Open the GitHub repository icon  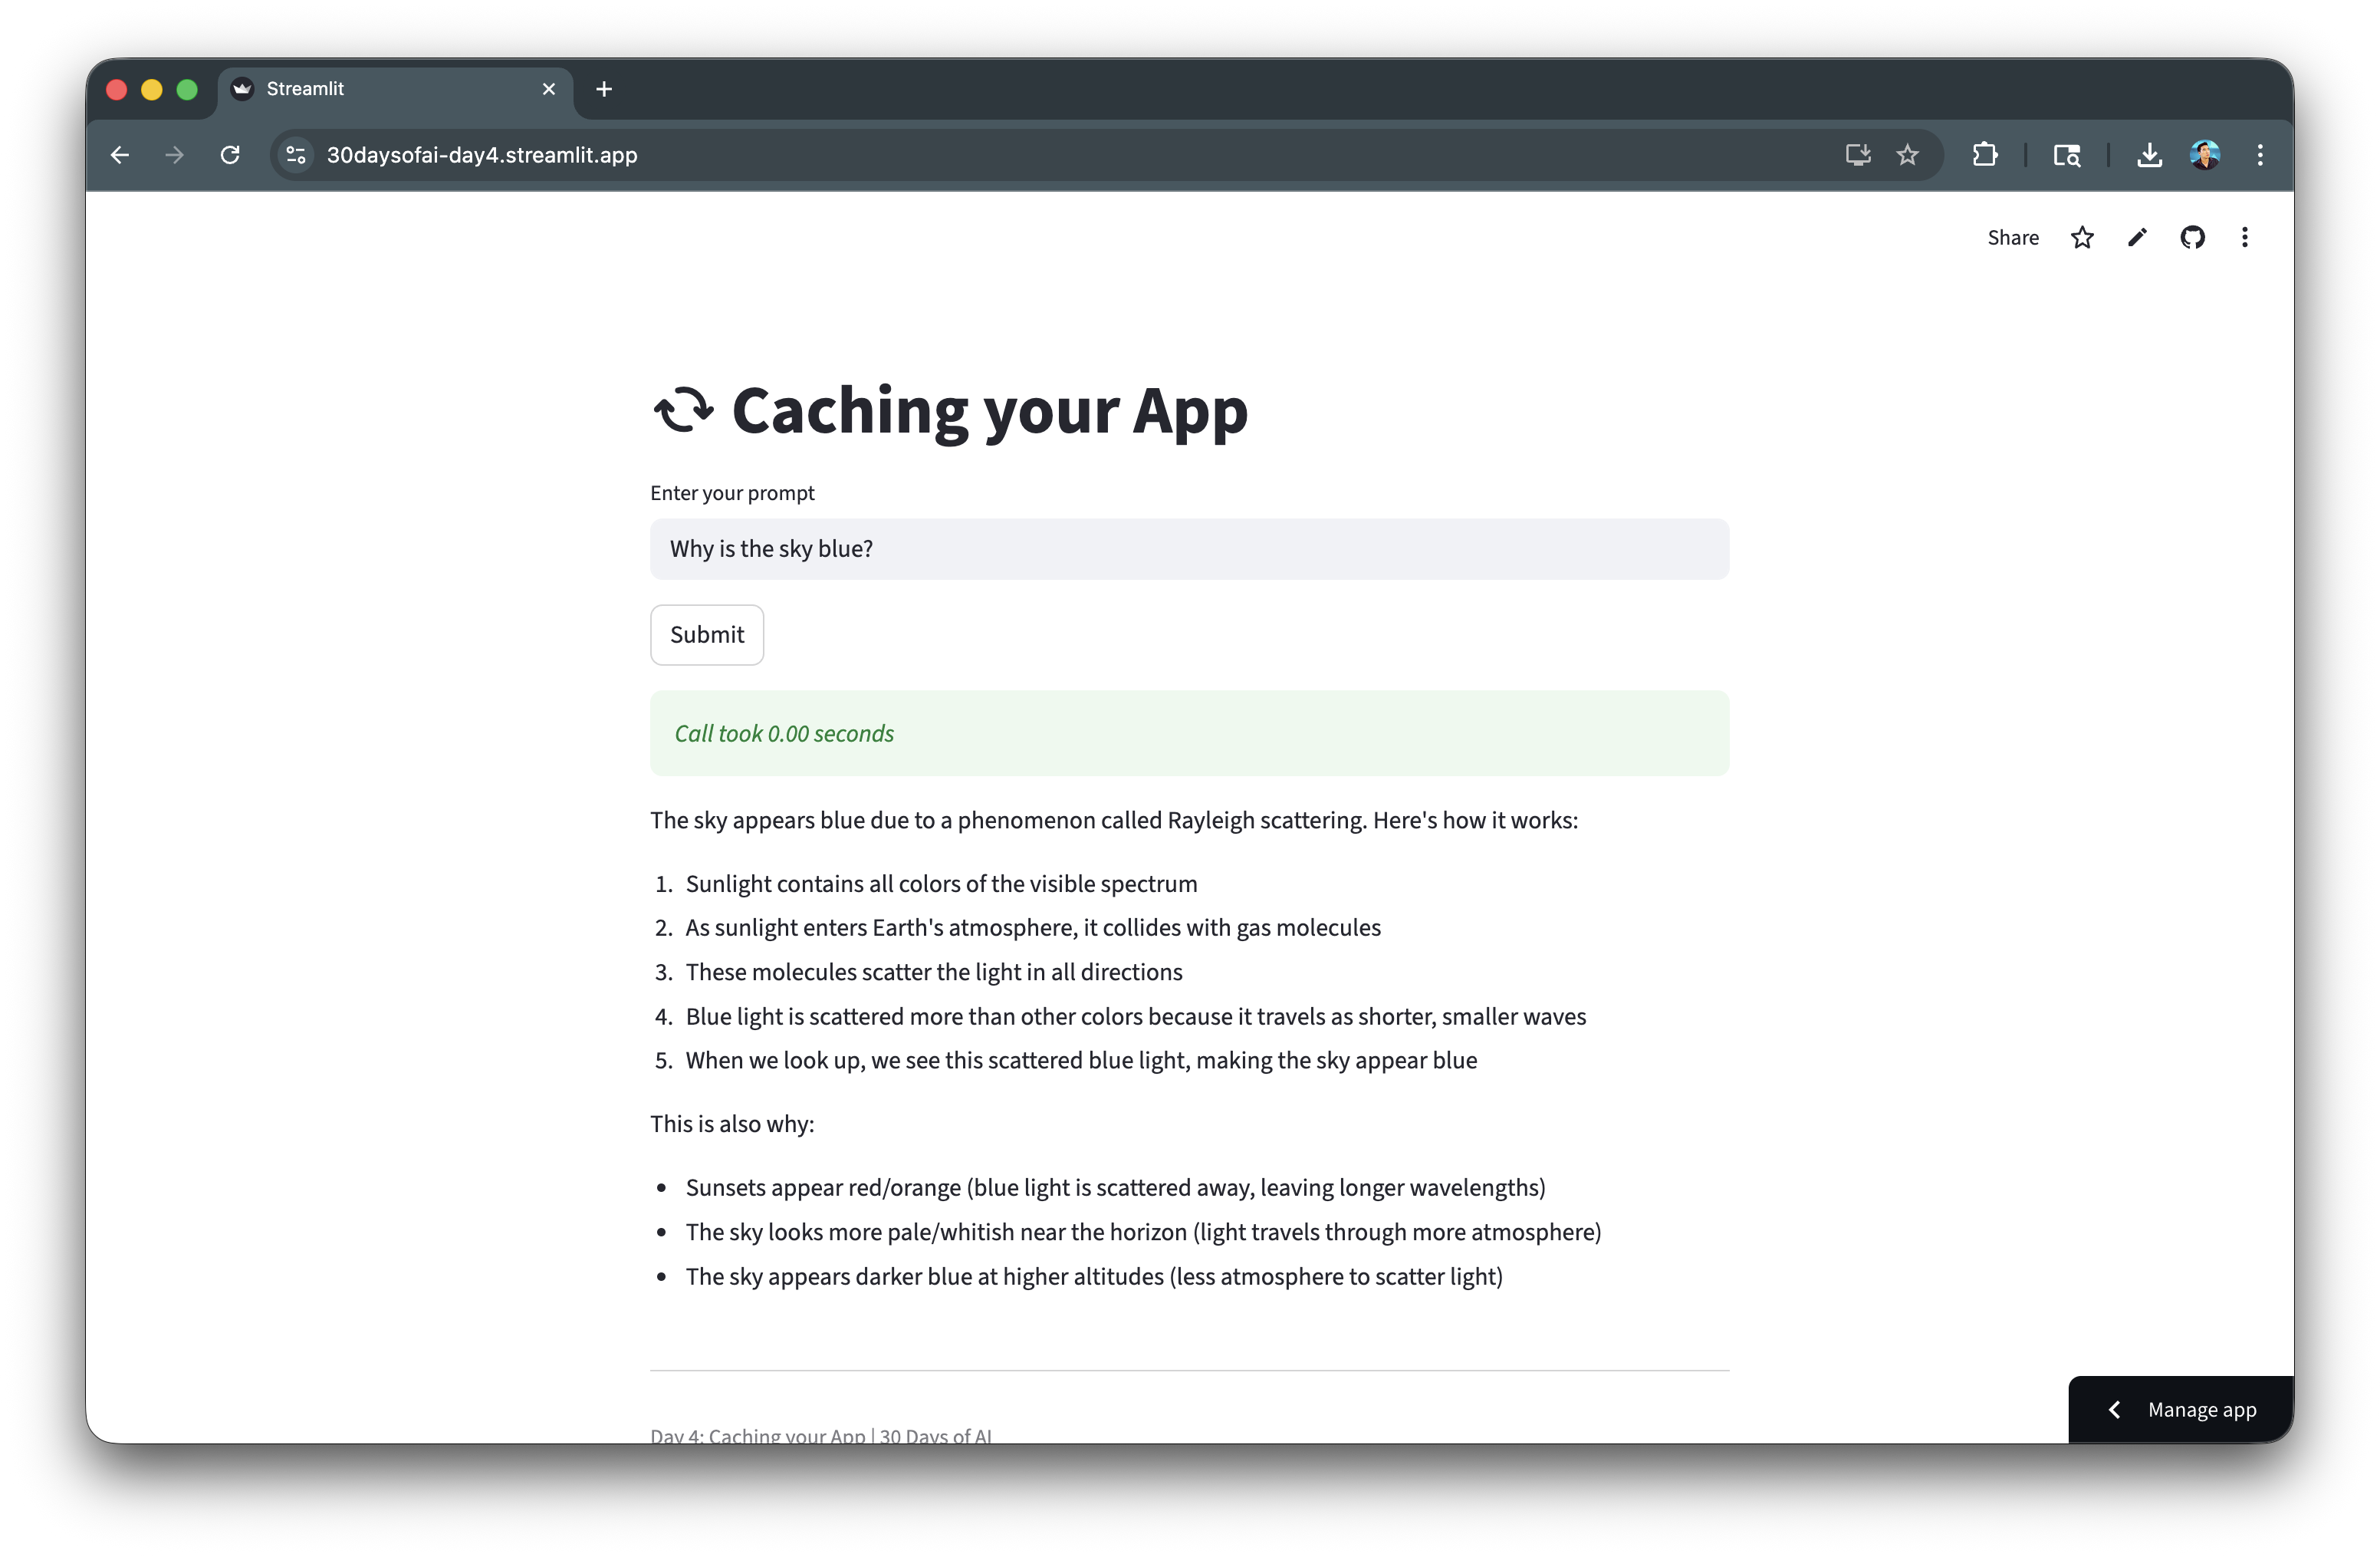coord(2192,238)
